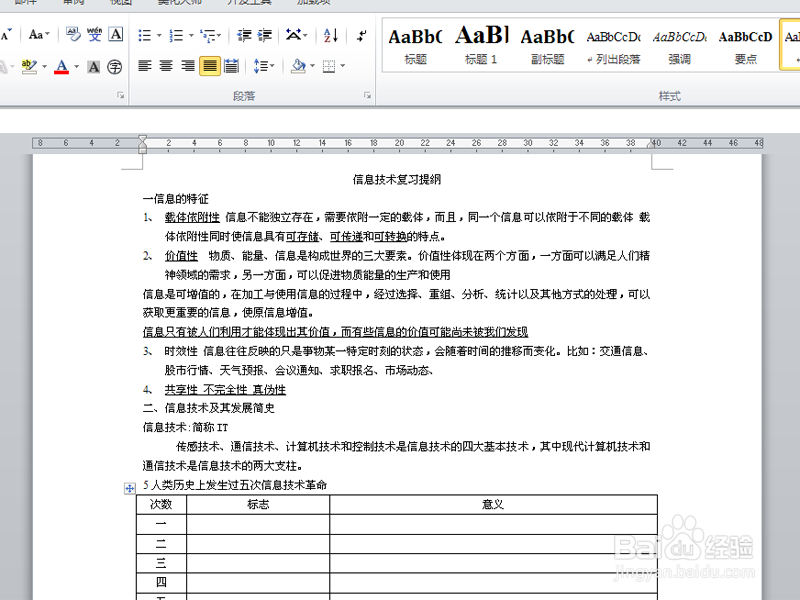Click the Asian Layout icon

(293, 35)
